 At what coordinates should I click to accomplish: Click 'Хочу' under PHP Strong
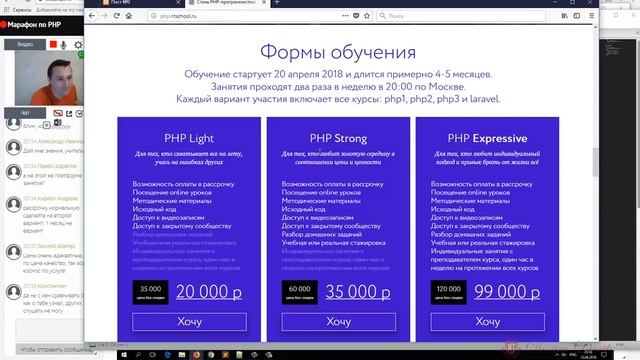[338, 322]
